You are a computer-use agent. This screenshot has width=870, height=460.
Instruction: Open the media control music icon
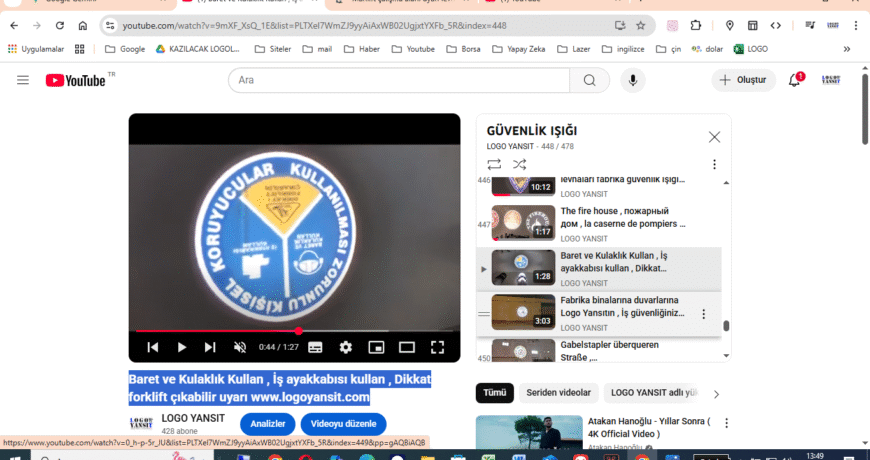[x=810, y=26]
